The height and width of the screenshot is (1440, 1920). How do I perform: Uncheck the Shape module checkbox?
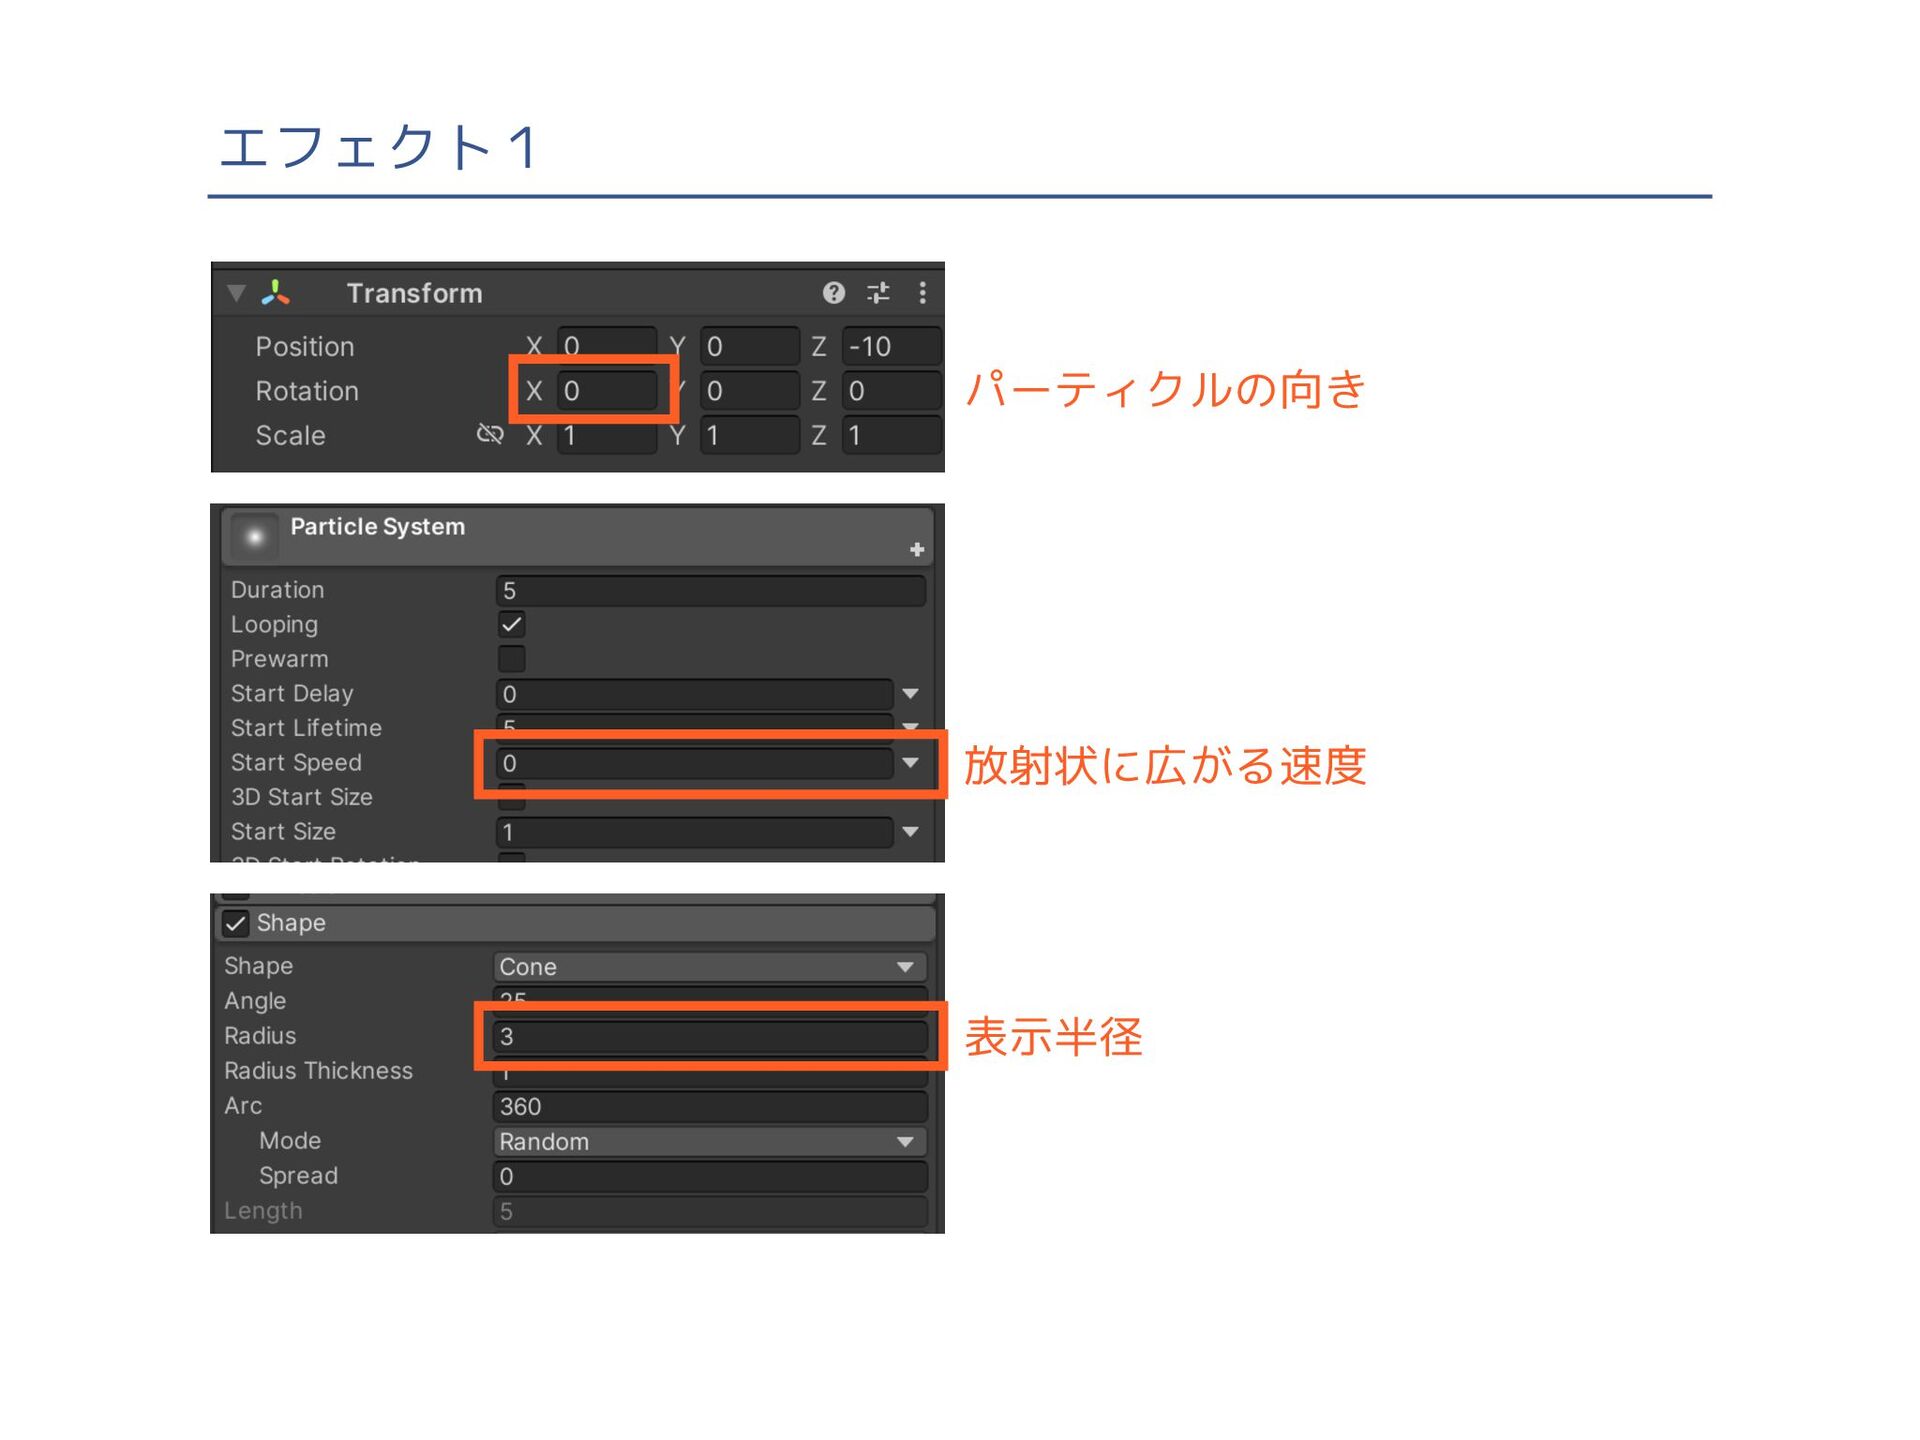coord(235,923)
